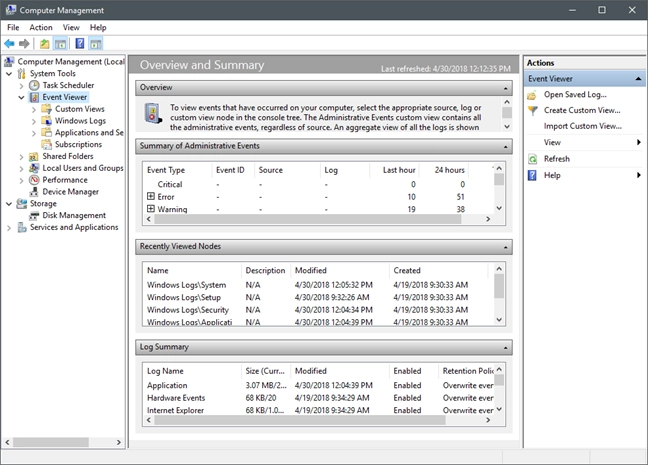Select the Internet Explorer log row
The height and width of the screenshot is (465, 648).
click(318, 410)
